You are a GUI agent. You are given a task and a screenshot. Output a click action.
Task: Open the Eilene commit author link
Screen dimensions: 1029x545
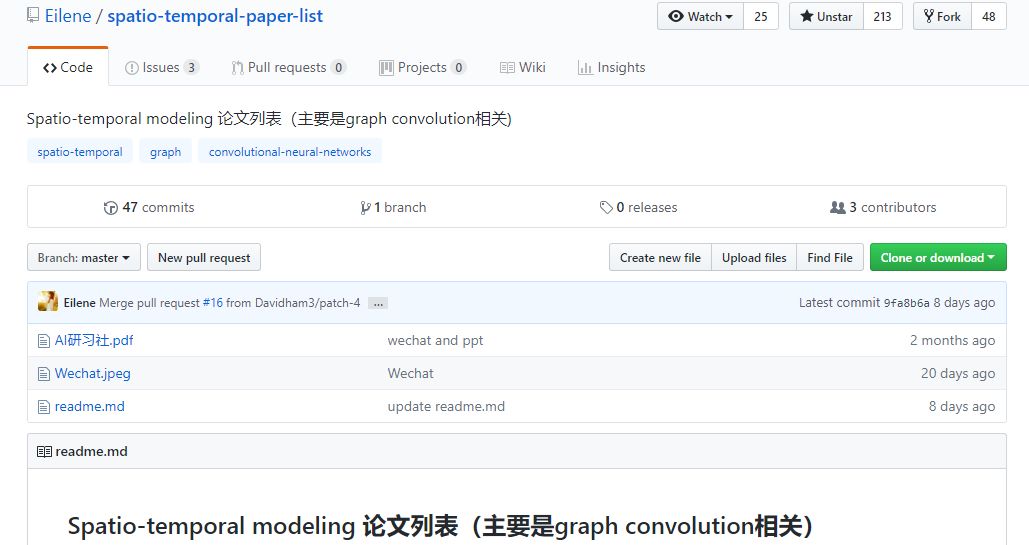coord(79,303)
